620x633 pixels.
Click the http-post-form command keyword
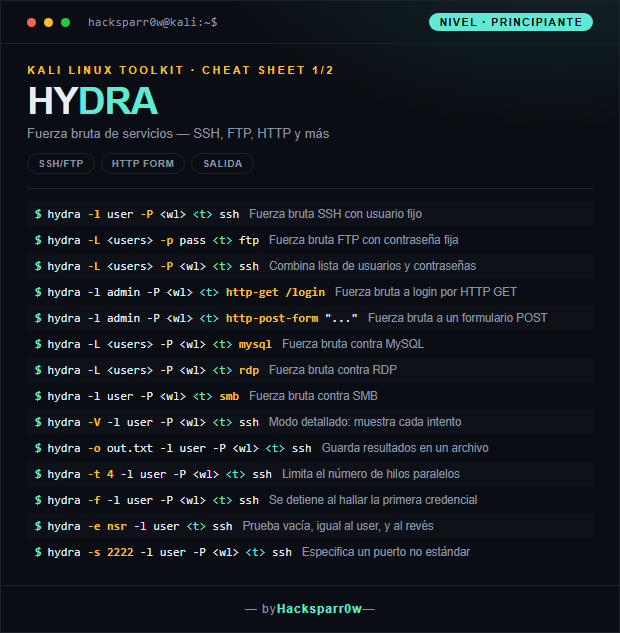272,318
